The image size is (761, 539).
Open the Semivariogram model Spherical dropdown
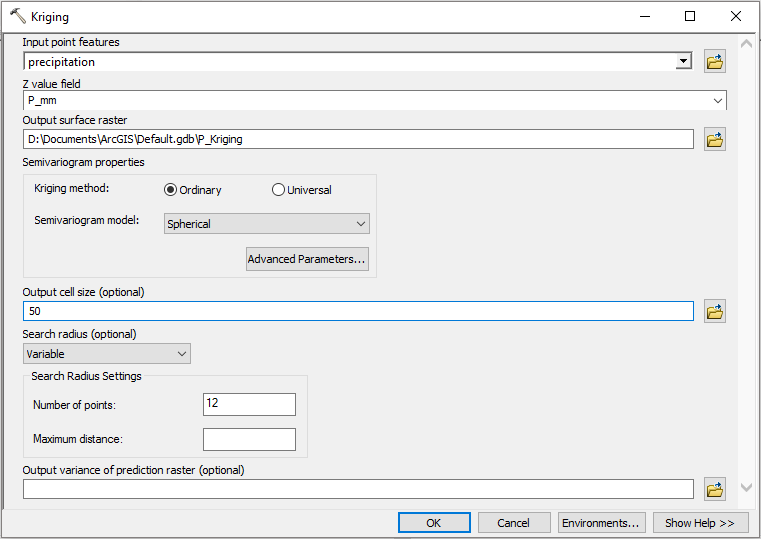coord(361,224)
